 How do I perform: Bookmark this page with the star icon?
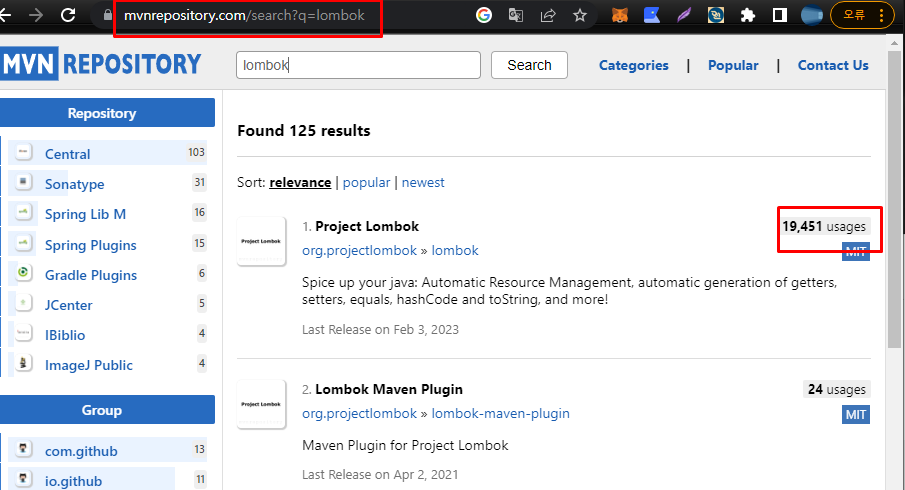[x=579, y=15]
